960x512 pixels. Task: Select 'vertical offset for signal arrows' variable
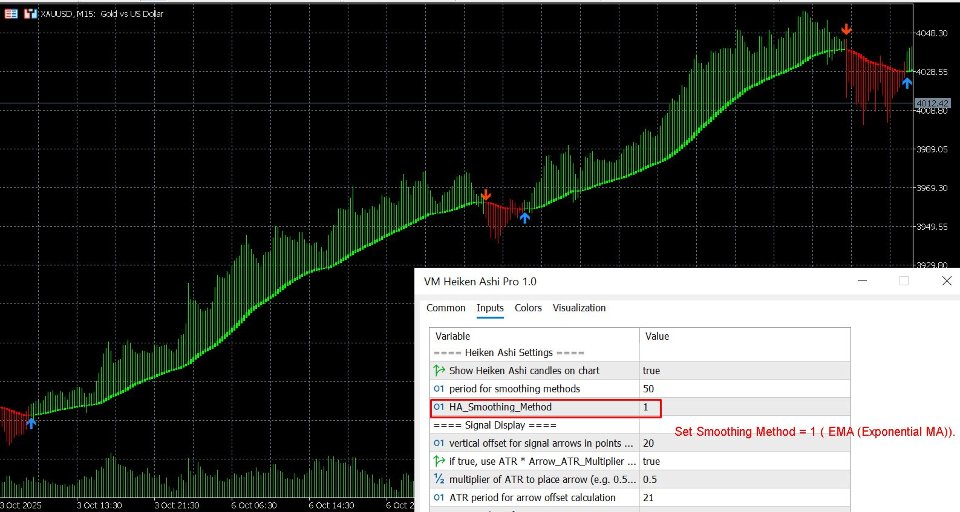pos(541,443)
